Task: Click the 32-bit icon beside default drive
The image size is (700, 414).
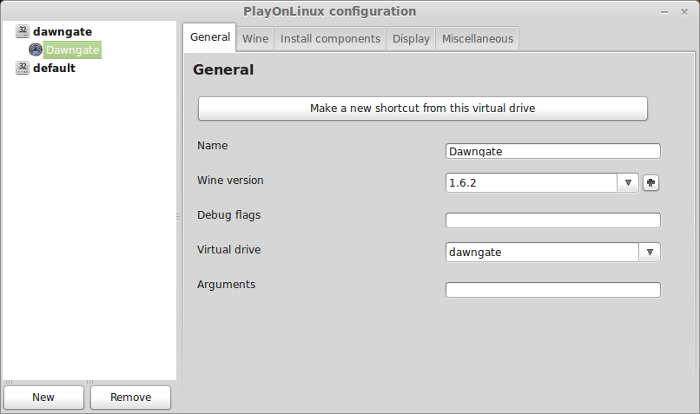Action: (x=22, y=68)
